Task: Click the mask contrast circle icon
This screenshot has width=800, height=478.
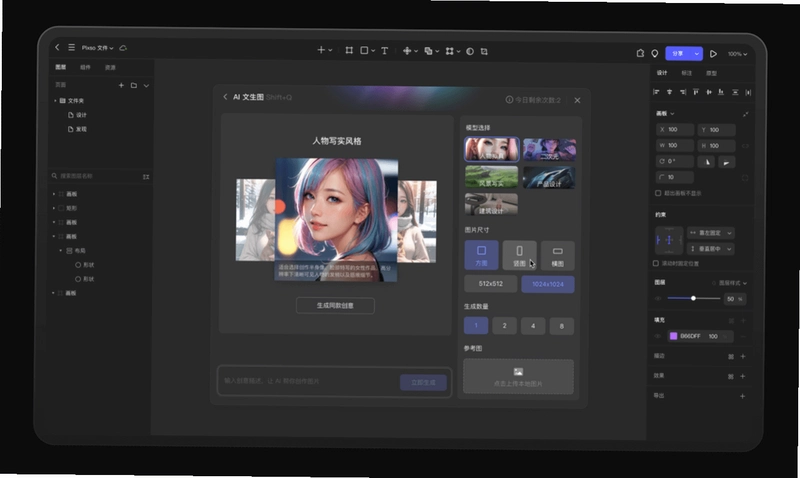Action: (470, 51)
